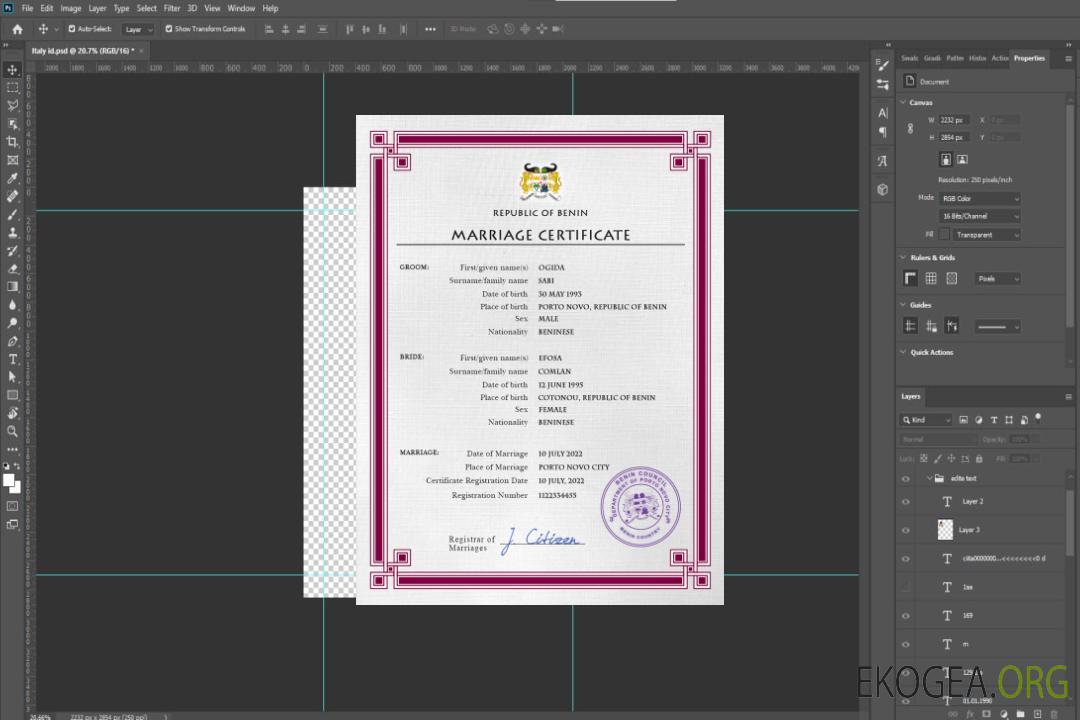Select the Zoom tool

[12, 431]
